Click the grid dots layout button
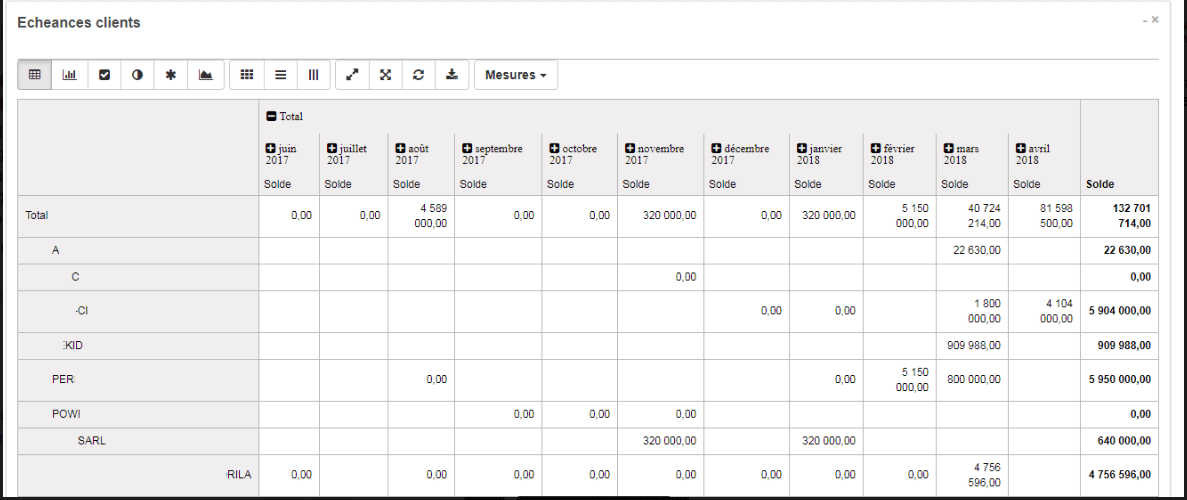Screen dimensions: 1187x500 247,75
